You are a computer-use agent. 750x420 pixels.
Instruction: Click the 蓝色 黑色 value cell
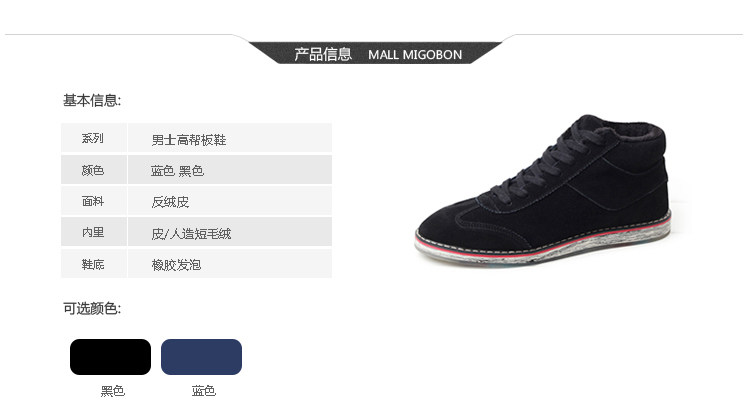coord(230,169)
